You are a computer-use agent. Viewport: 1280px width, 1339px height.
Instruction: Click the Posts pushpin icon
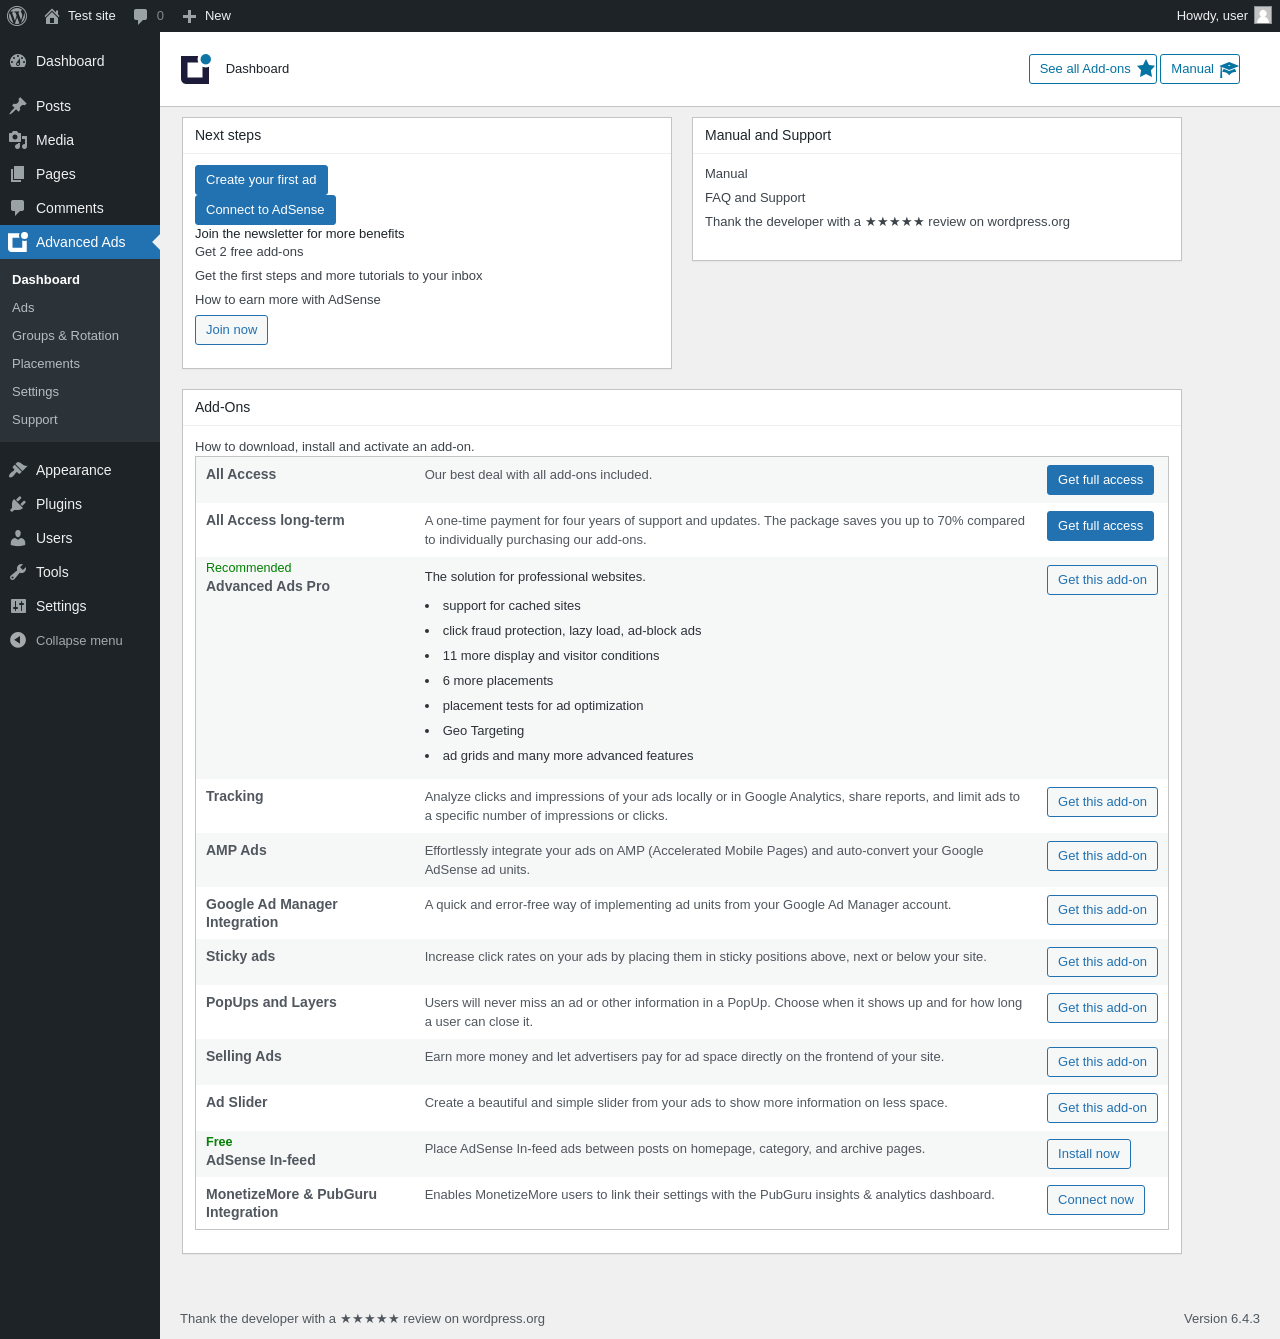(x=18, y=106)
